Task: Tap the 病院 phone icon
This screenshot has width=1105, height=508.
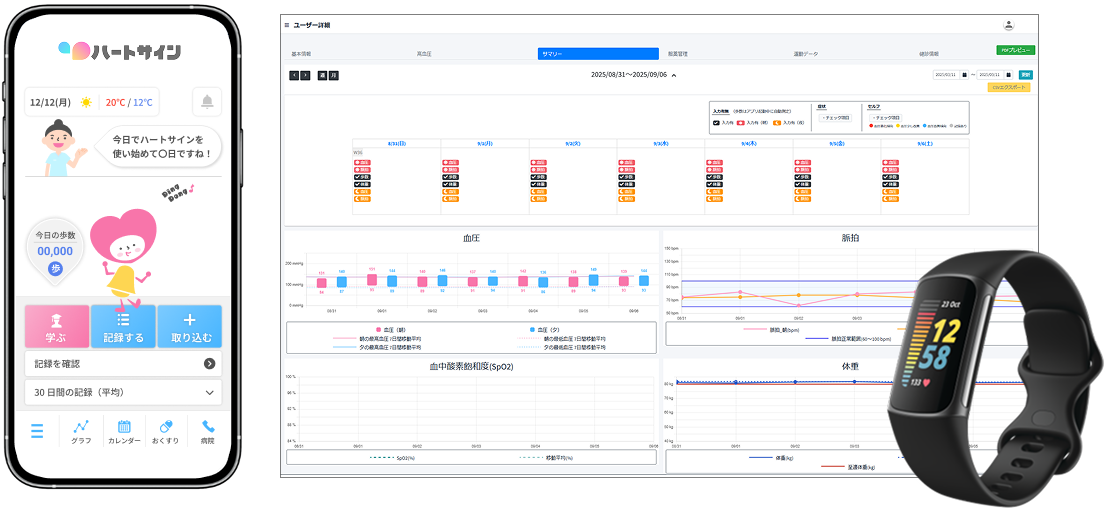Action: coord(208,432)
